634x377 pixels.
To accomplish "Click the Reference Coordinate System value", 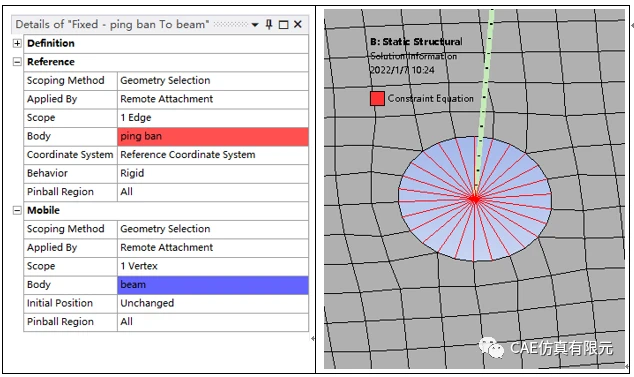I will [188, 155].
